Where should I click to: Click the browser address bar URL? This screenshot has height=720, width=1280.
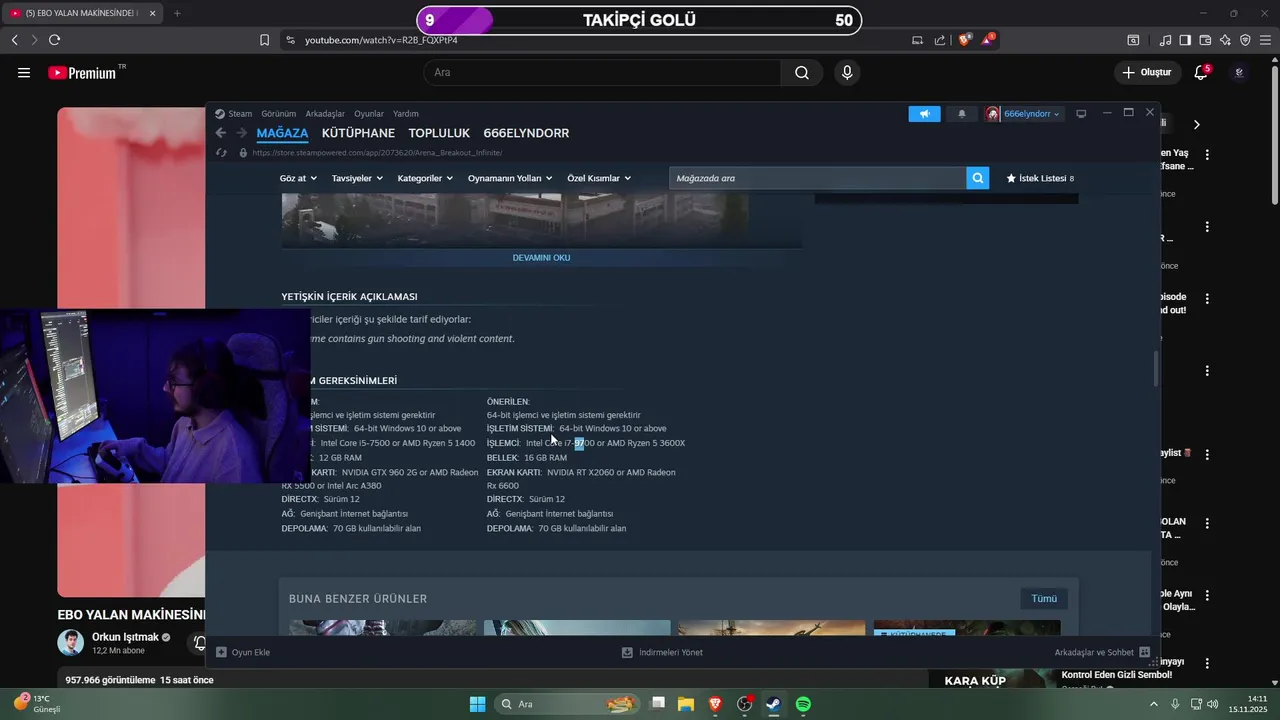coord(381,40)
